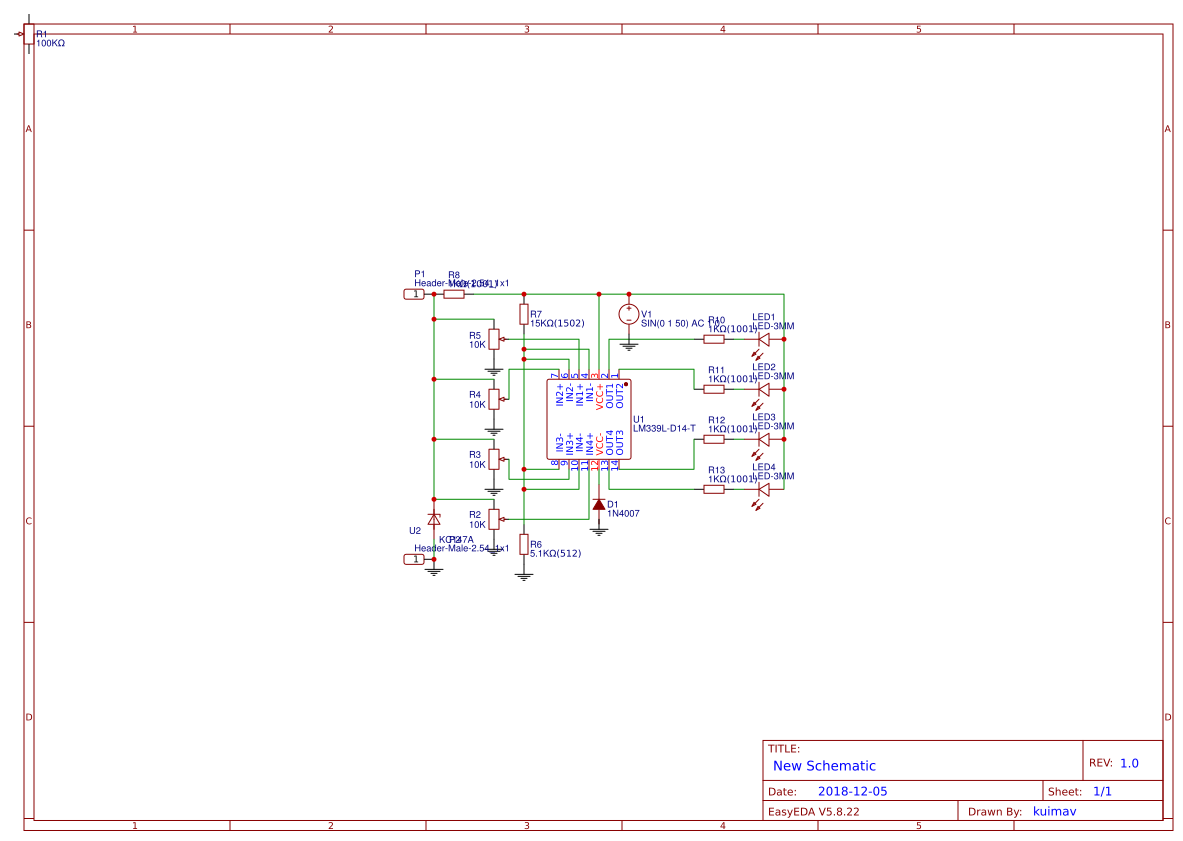Image resolution: width=1183 pixels, height=841 pixels.
Task: Click the drawn-by name kuimav
Action: coord(1054,811)
